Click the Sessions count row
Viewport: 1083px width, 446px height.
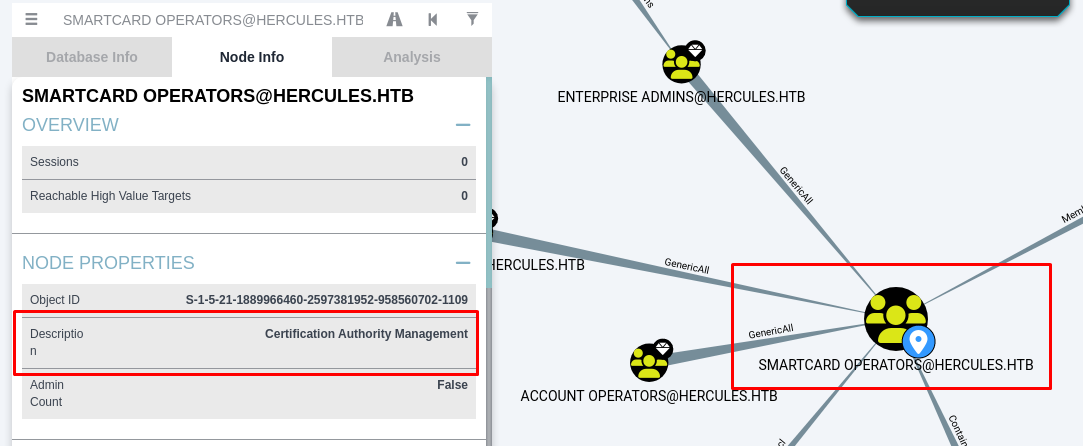click(x=248, y=162)
